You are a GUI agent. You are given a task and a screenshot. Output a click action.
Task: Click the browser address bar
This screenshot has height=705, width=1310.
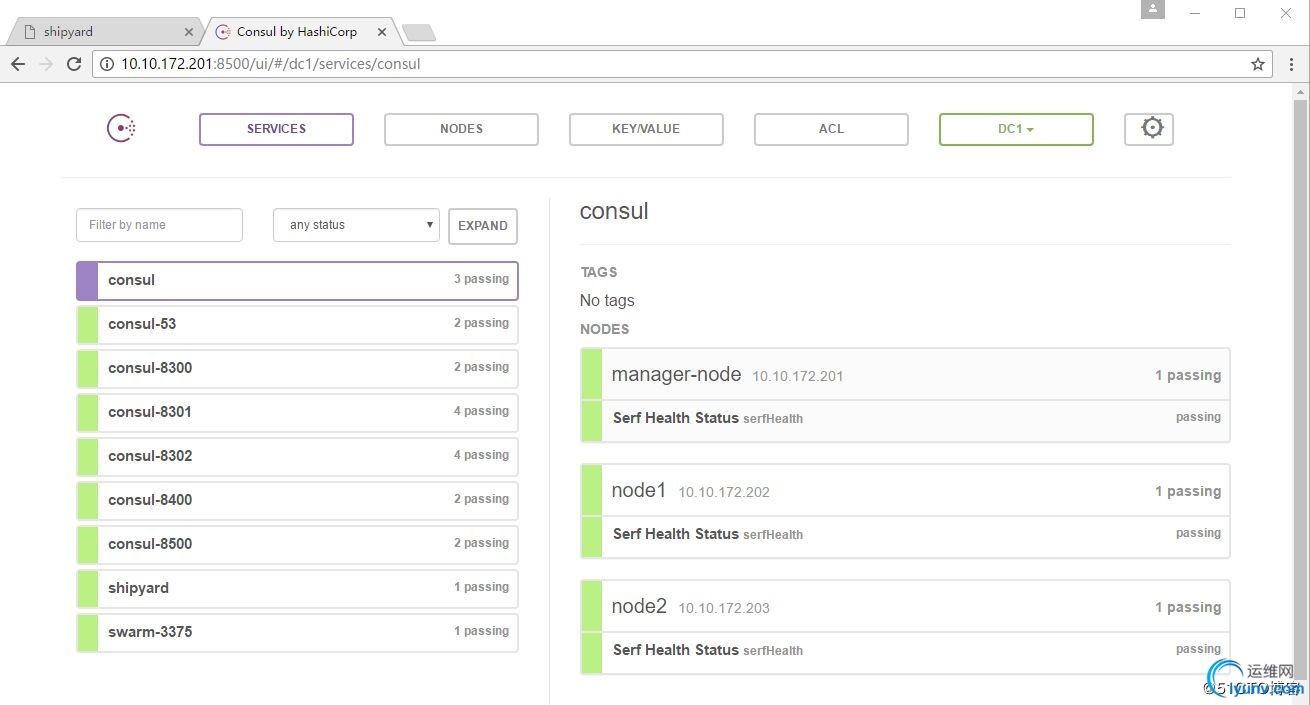(680, 64)
